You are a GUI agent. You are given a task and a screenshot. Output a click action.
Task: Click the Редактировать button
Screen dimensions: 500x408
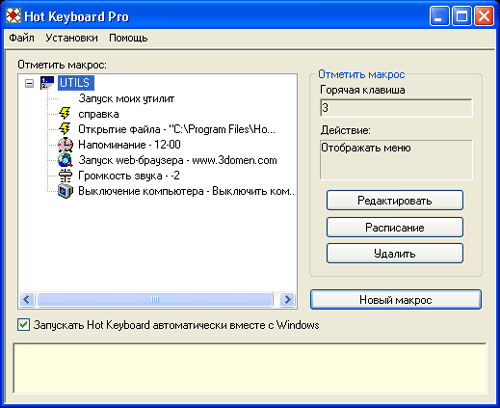pos(395,200)
